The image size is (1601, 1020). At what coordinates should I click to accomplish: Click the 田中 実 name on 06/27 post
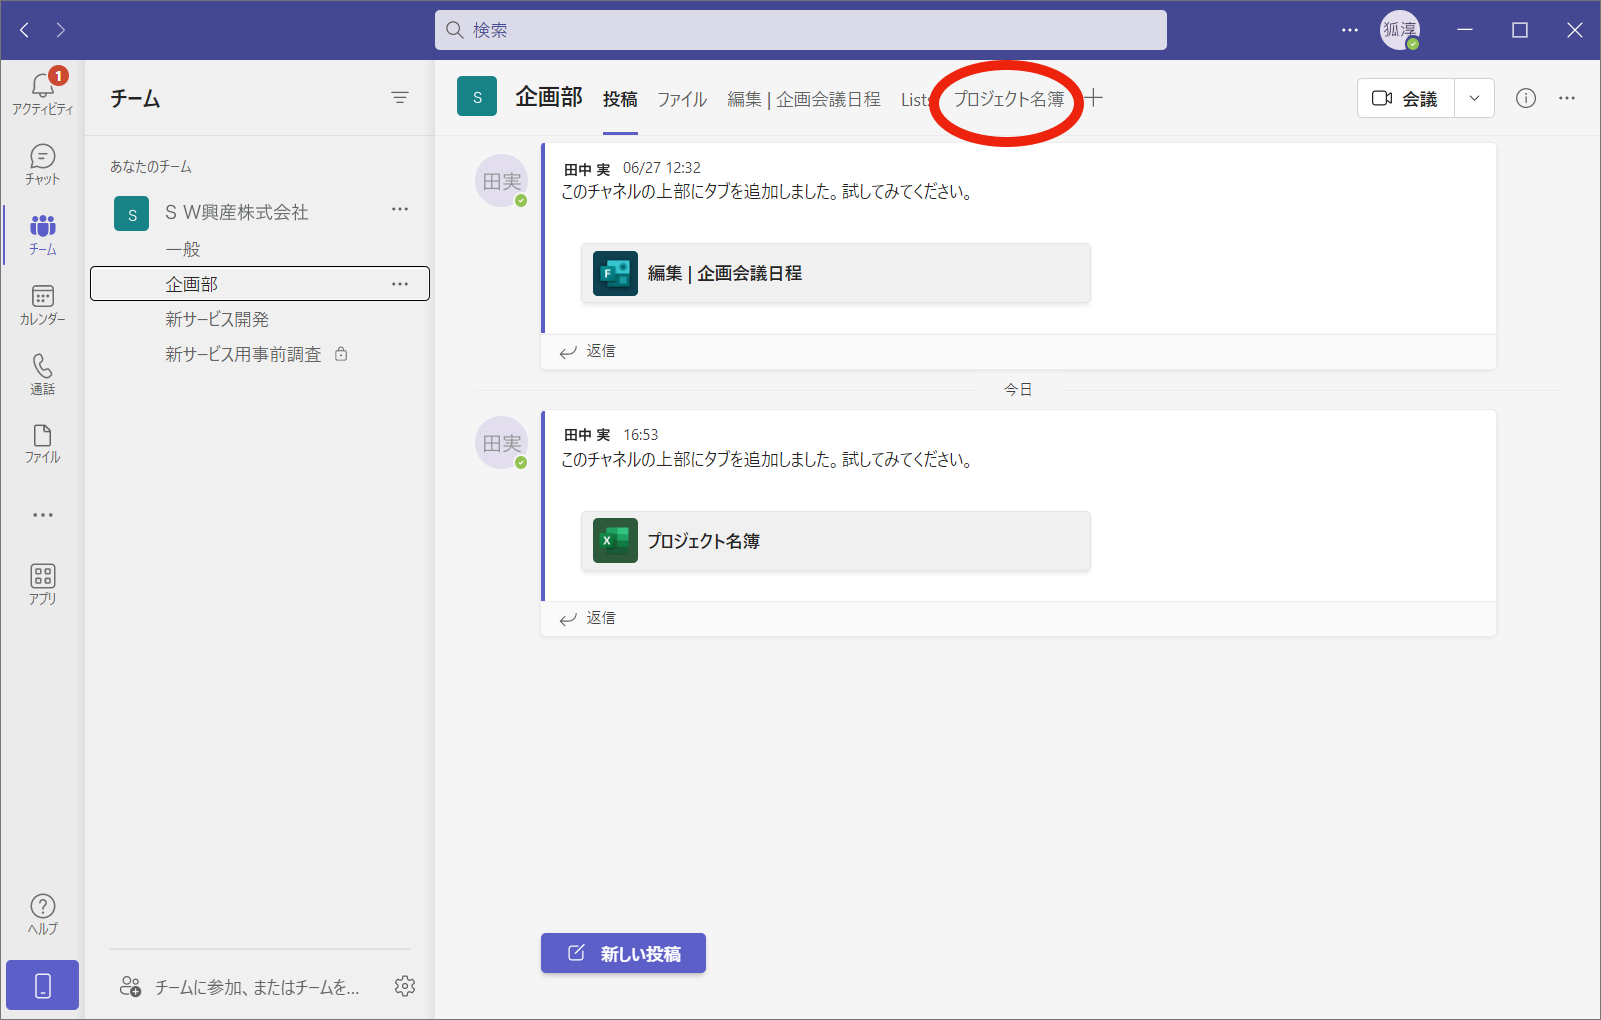pos(587,169)
